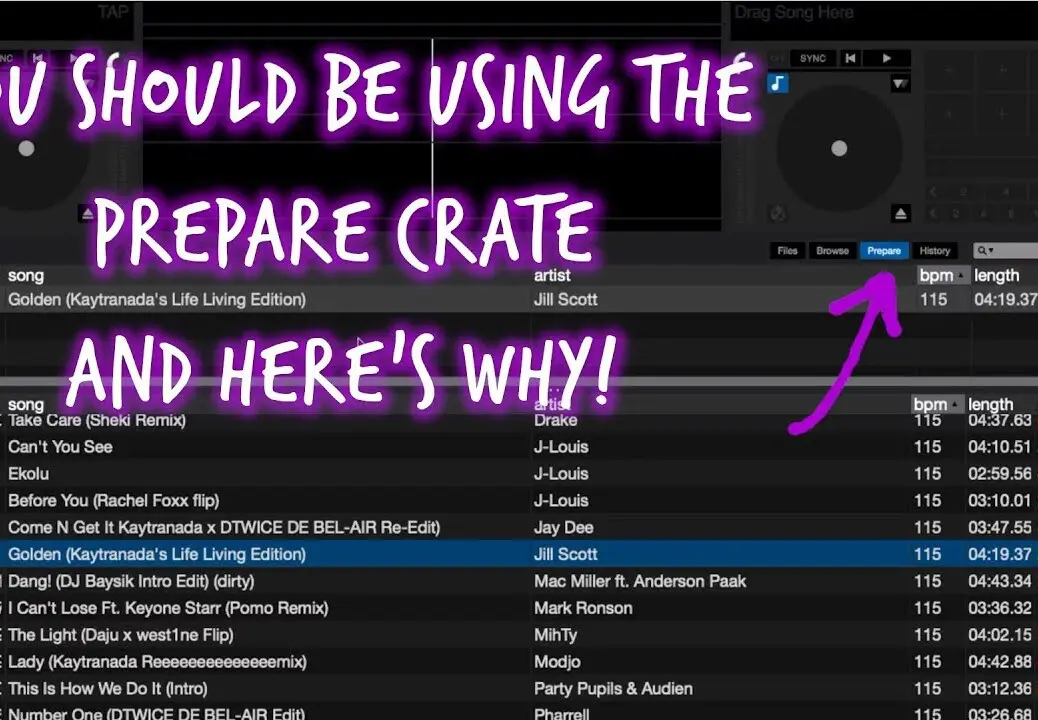The width and height of the screenshot is (1038, 720).
Task: Click Jill Scott in the Prepare crate row
Action: 565,300
